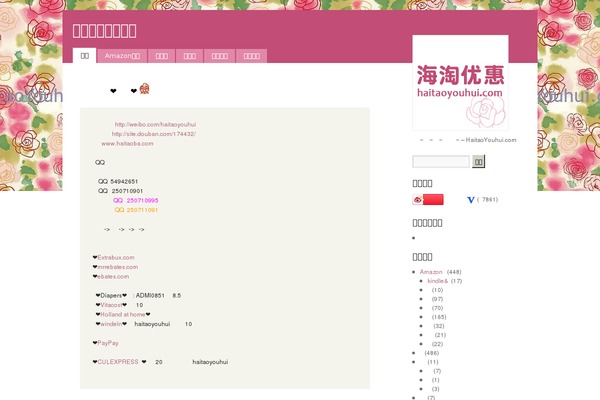Click the category count (22) entry
Image resolution: width=600 pixels, height=400 pixels.
(437, 344)
